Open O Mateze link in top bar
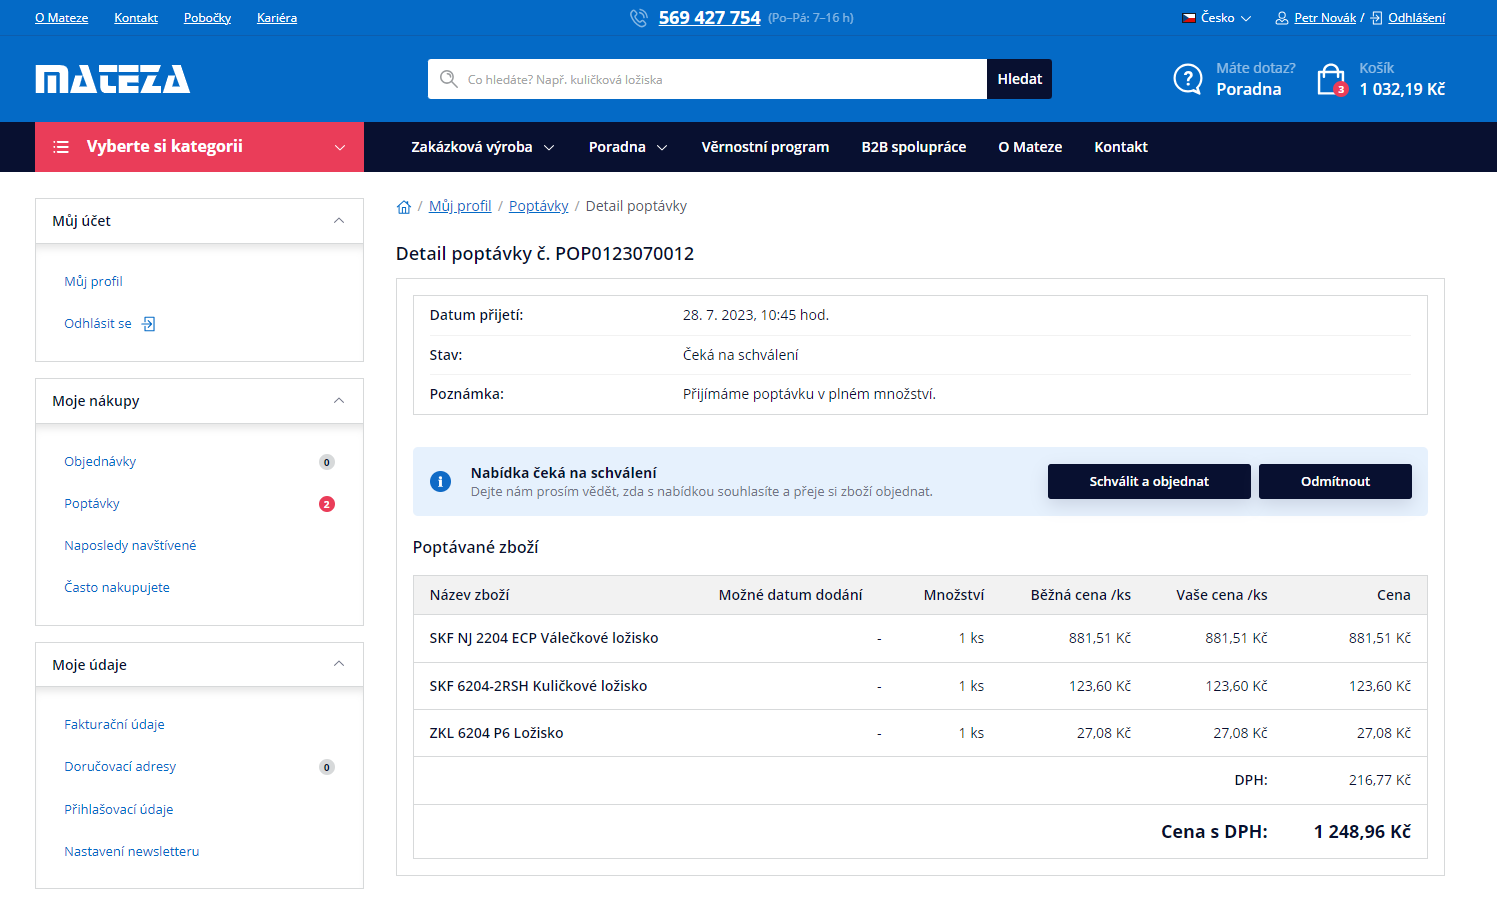 (x=61, y=18)
